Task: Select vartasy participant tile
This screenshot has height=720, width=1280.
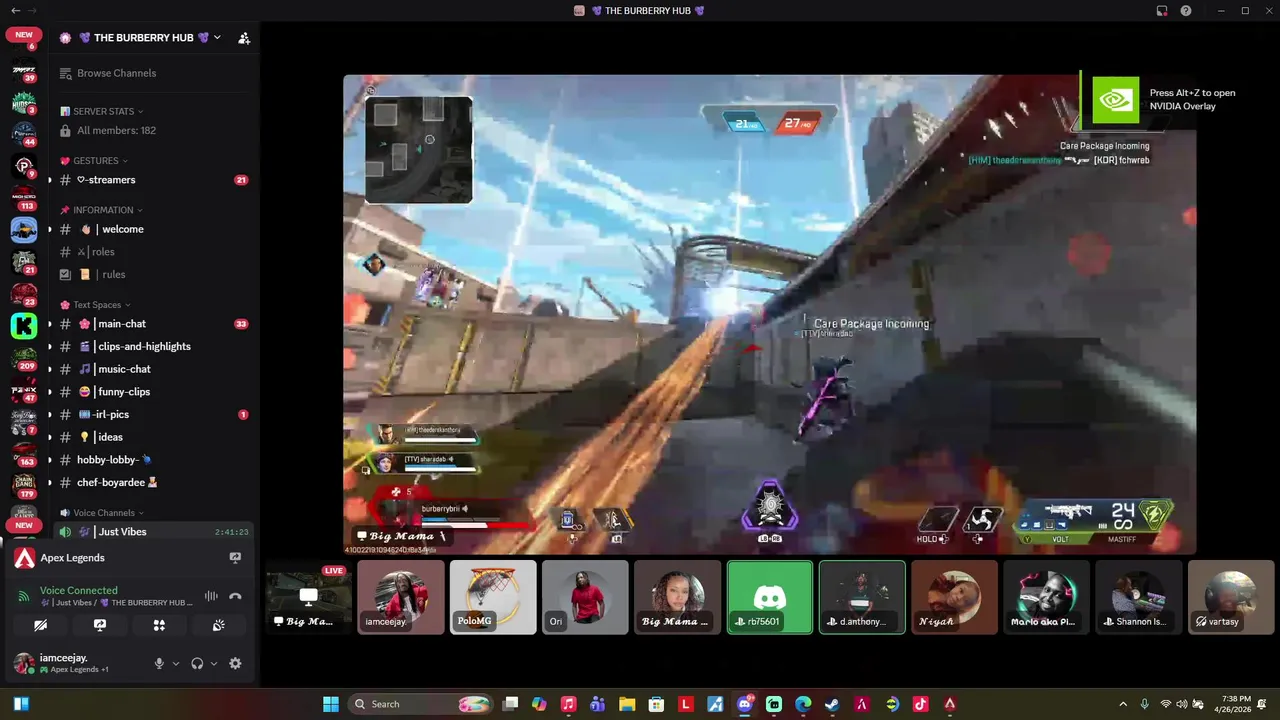Action: [x=1231, y=597]
